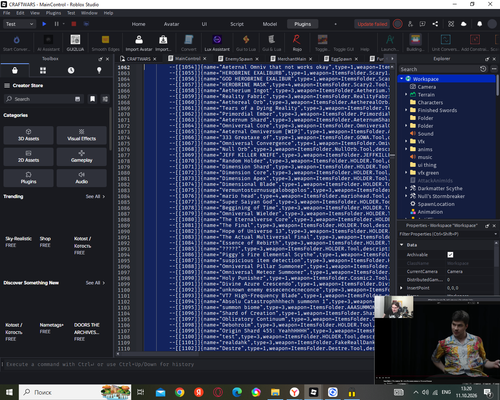Open the GUI2LUA plugin

coord(75,43)
